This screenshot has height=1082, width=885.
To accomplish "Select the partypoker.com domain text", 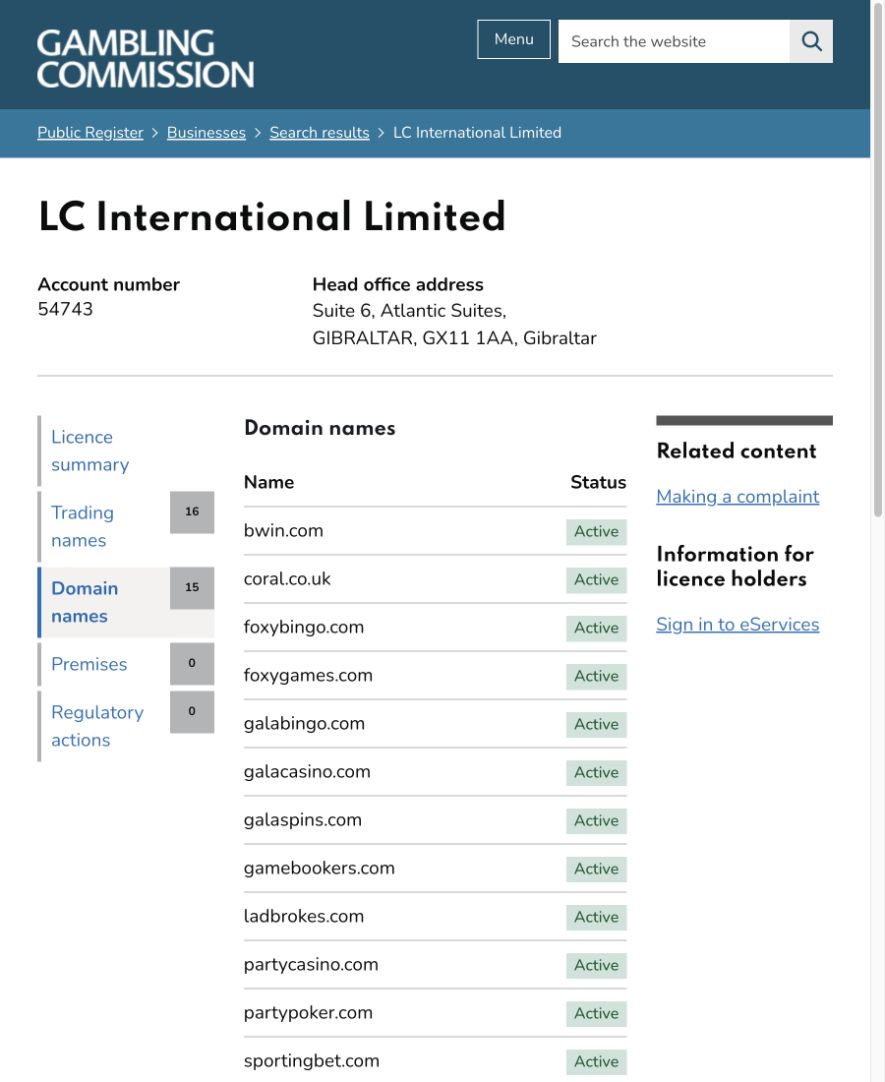I will 308,1013.
